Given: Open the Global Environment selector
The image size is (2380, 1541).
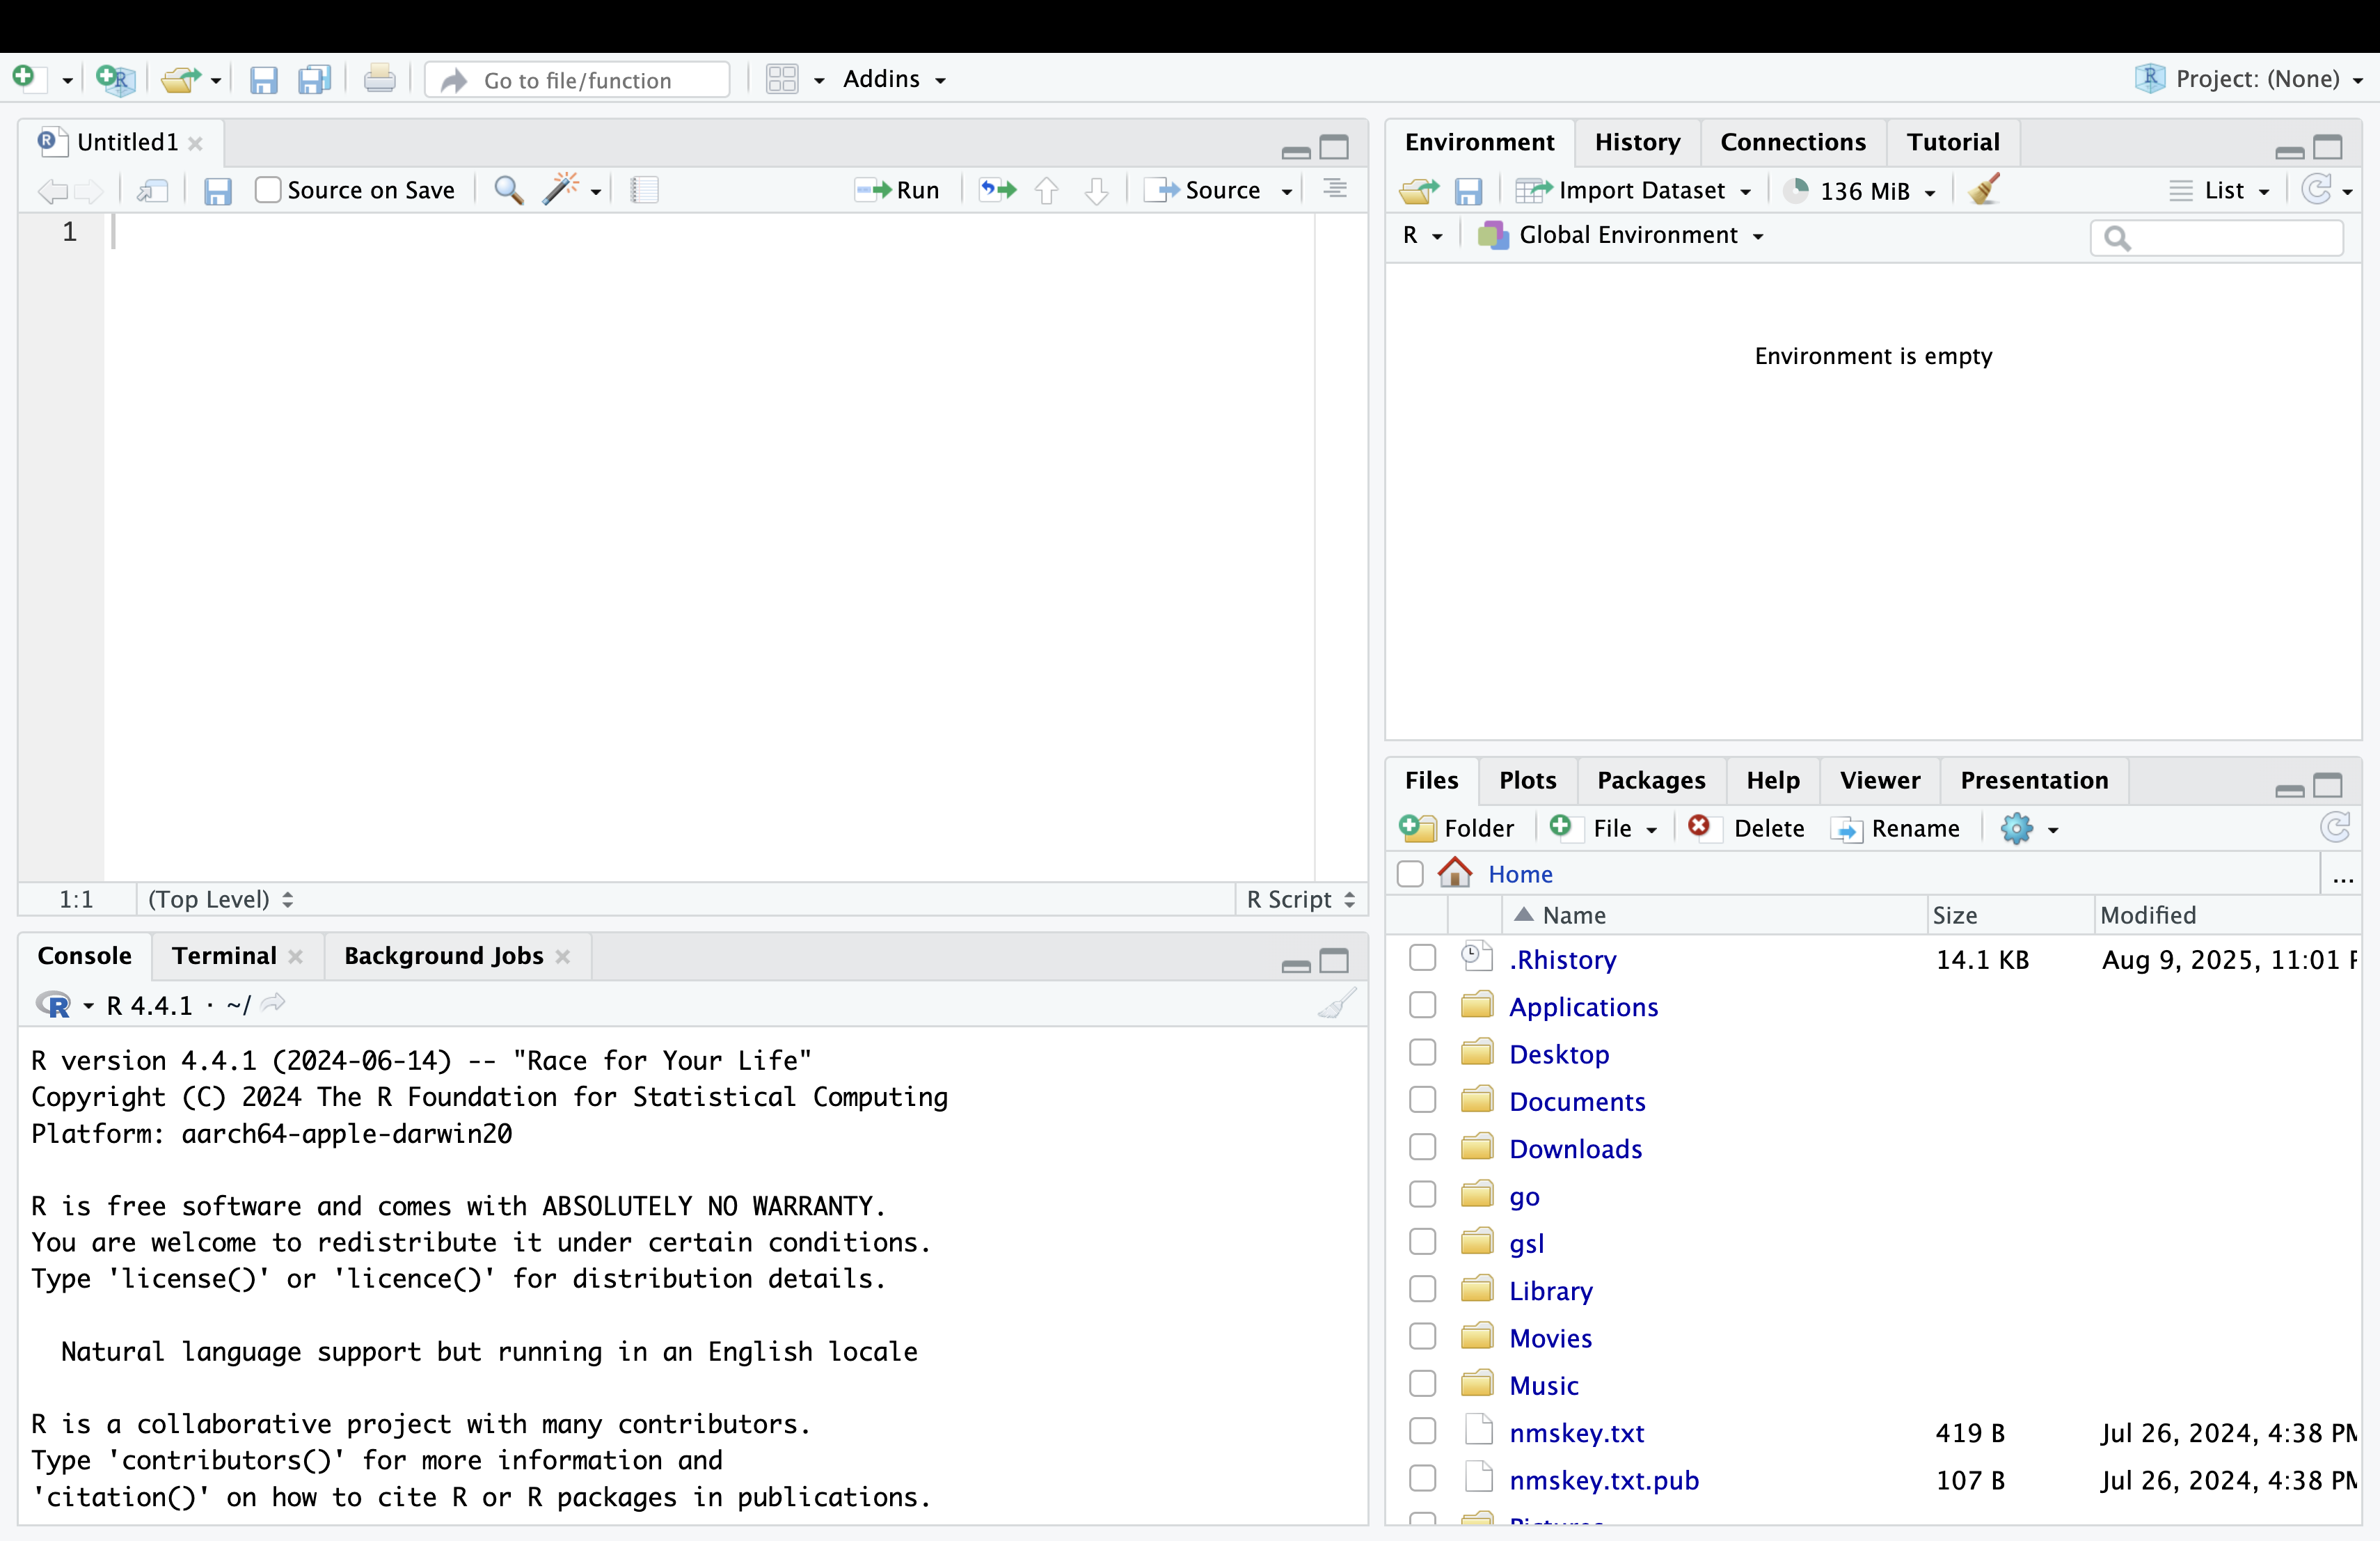Looking at the screenshot, I should coord(1620,235).
